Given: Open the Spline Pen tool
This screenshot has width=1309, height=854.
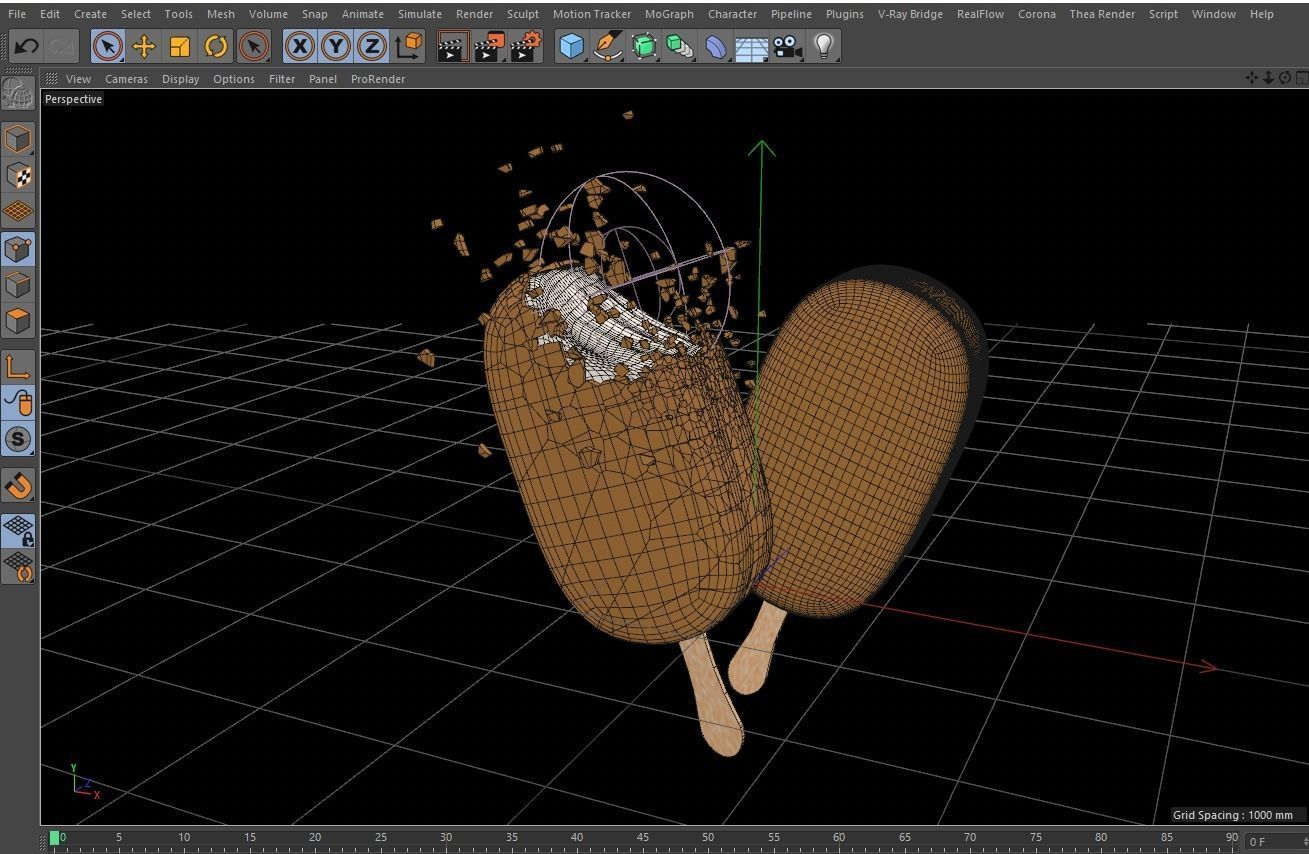Looking at the screenshot, I should [607, 46].
